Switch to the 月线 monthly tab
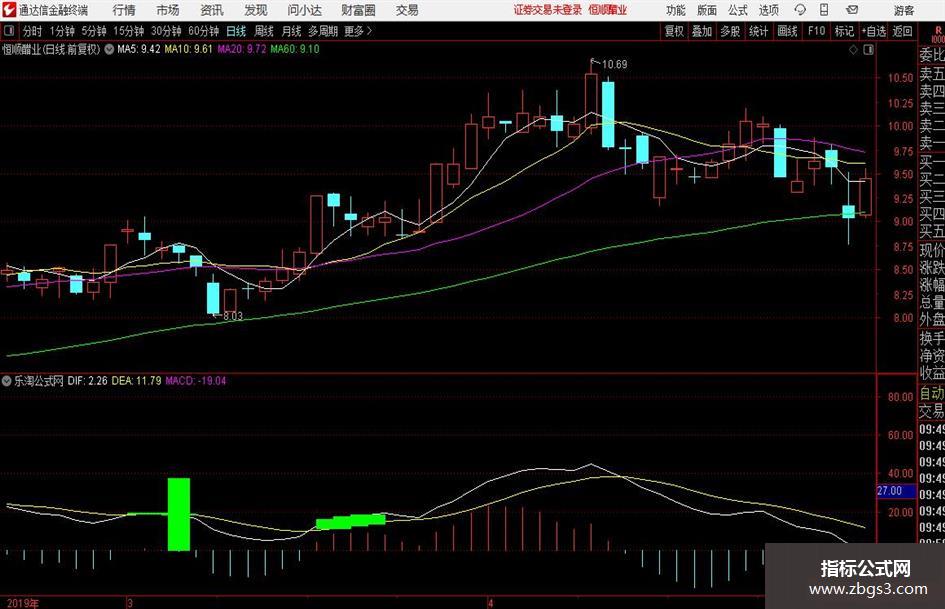The width and height of the screenshot is (945, 609). coord(291,31)
